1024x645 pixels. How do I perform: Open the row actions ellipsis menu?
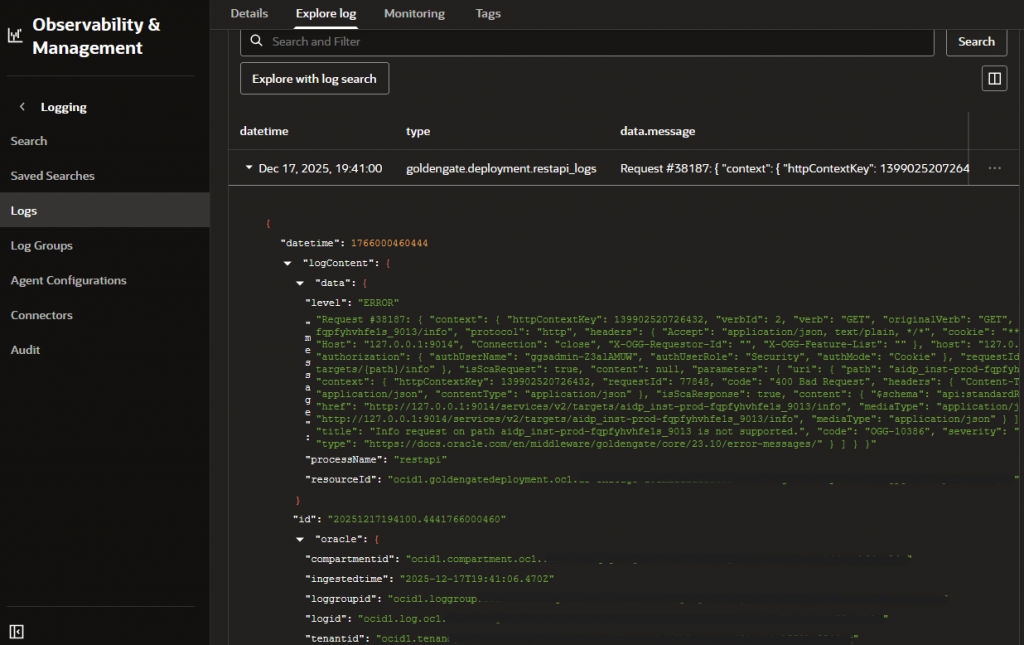point(994,169)
